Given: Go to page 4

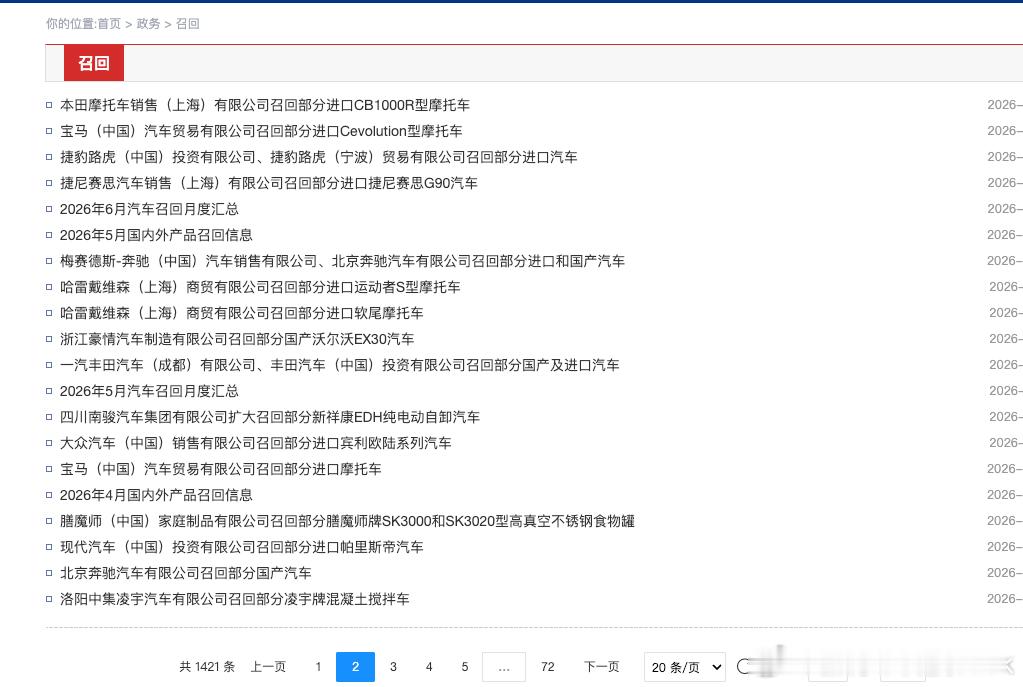Looking at the screenshot, I should tap(429, 667).
